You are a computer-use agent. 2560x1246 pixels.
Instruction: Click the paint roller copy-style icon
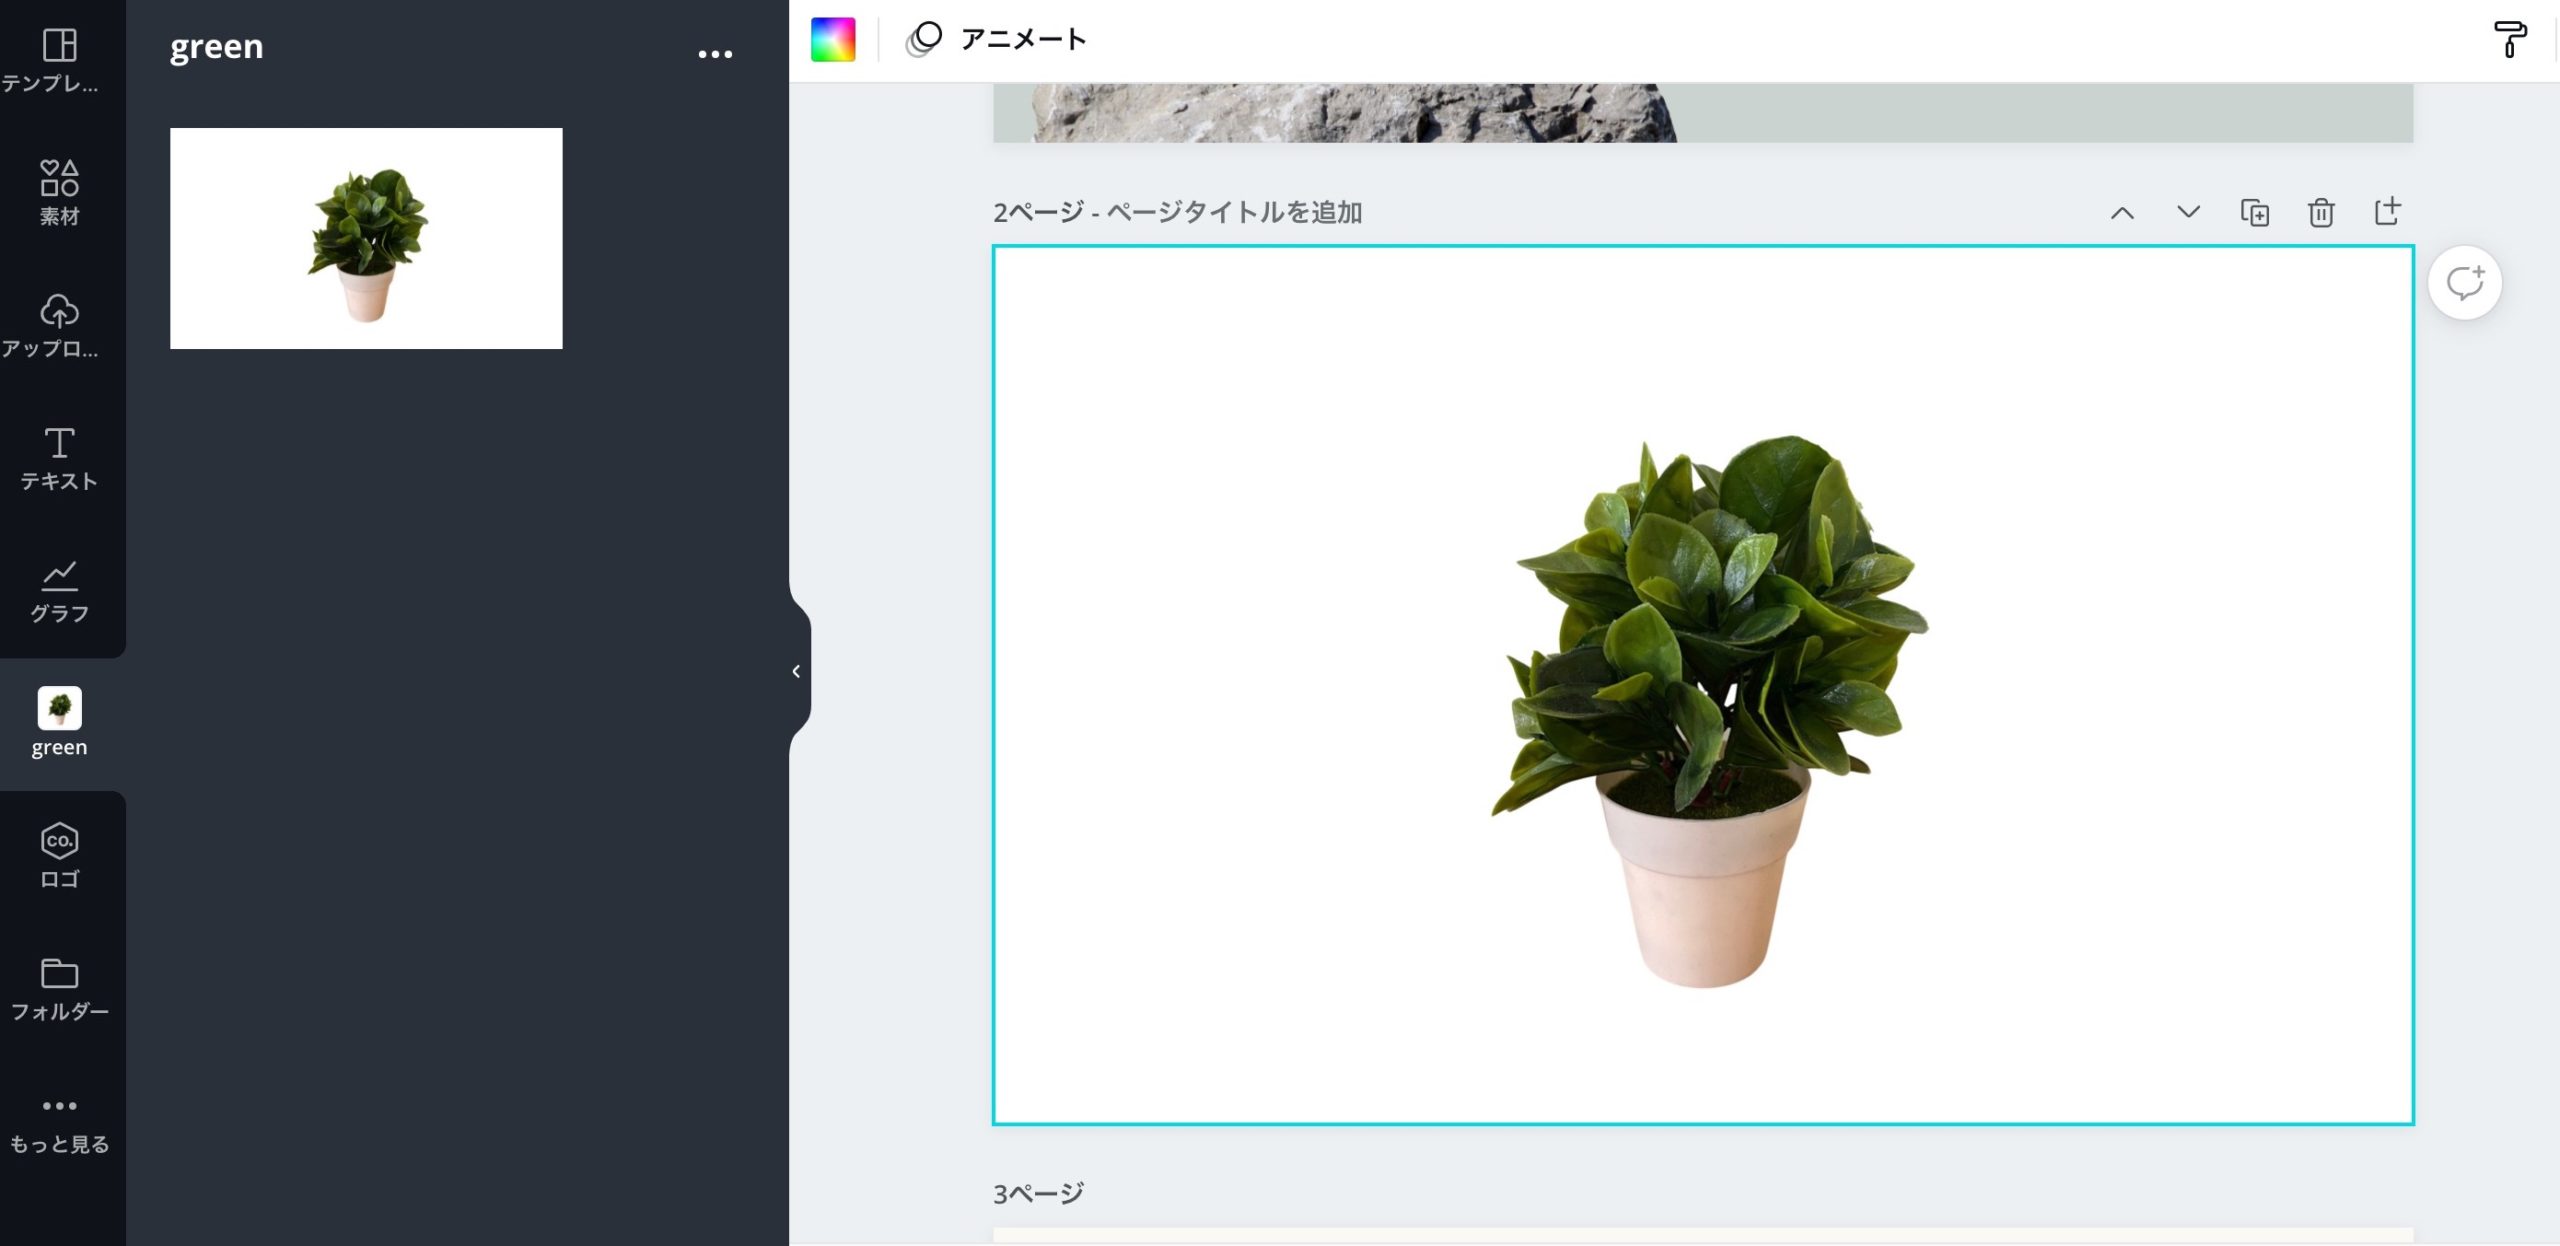2508,40
